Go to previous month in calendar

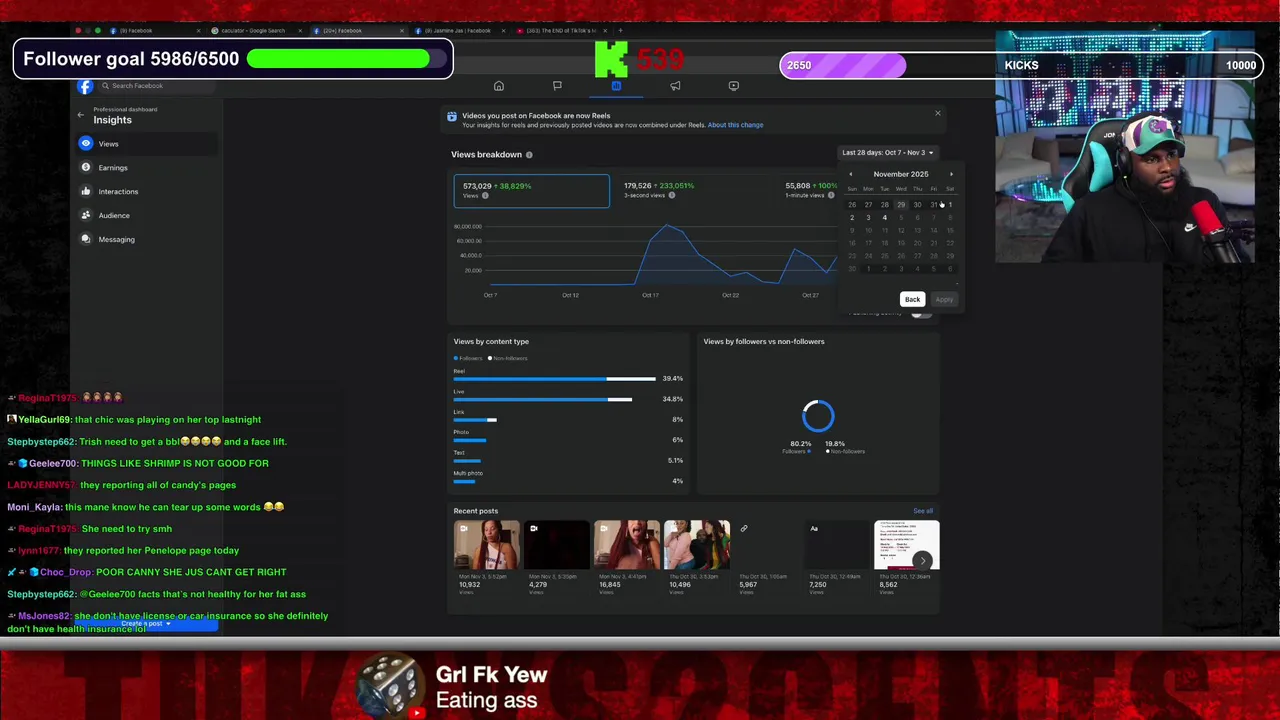pyautogui.click(x=851, y=175)
